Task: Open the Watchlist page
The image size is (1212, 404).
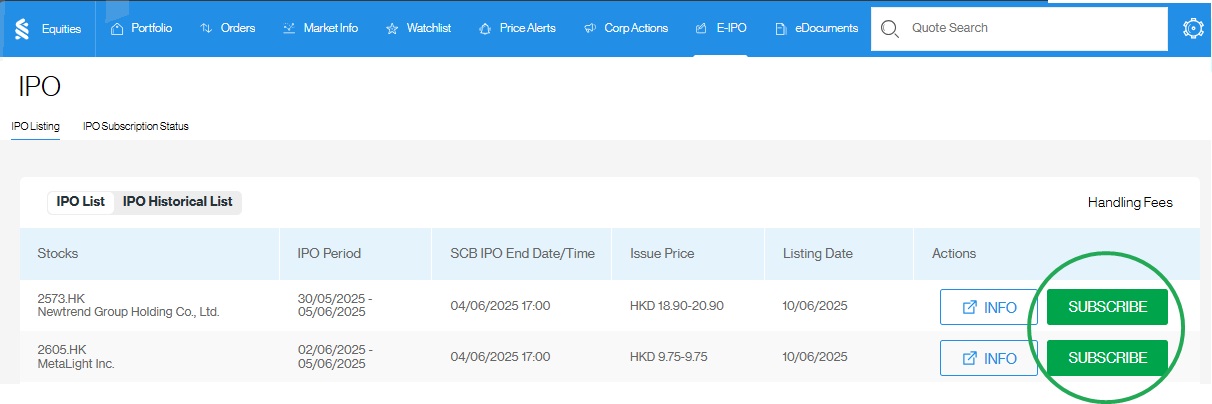Action: tap(418, 28)
